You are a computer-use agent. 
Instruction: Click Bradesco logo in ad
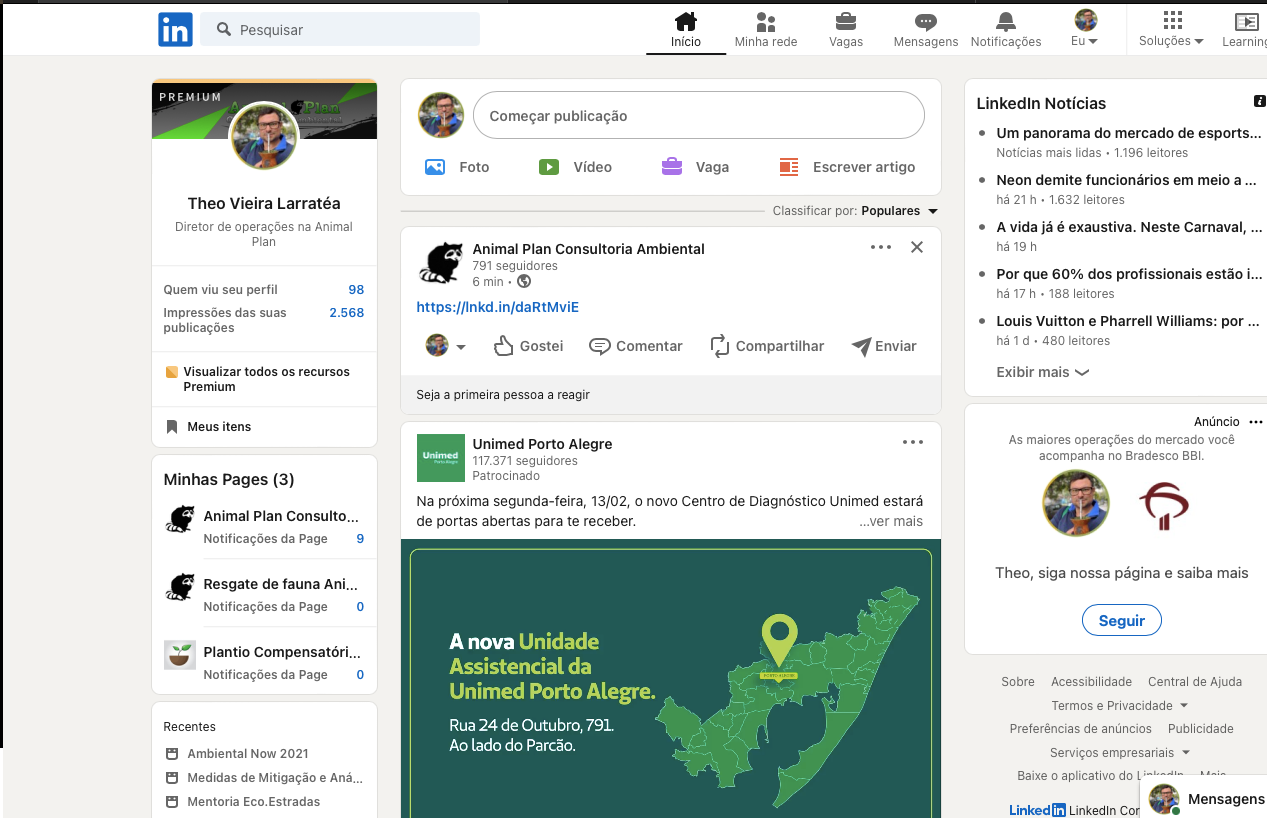point(1163,505)
